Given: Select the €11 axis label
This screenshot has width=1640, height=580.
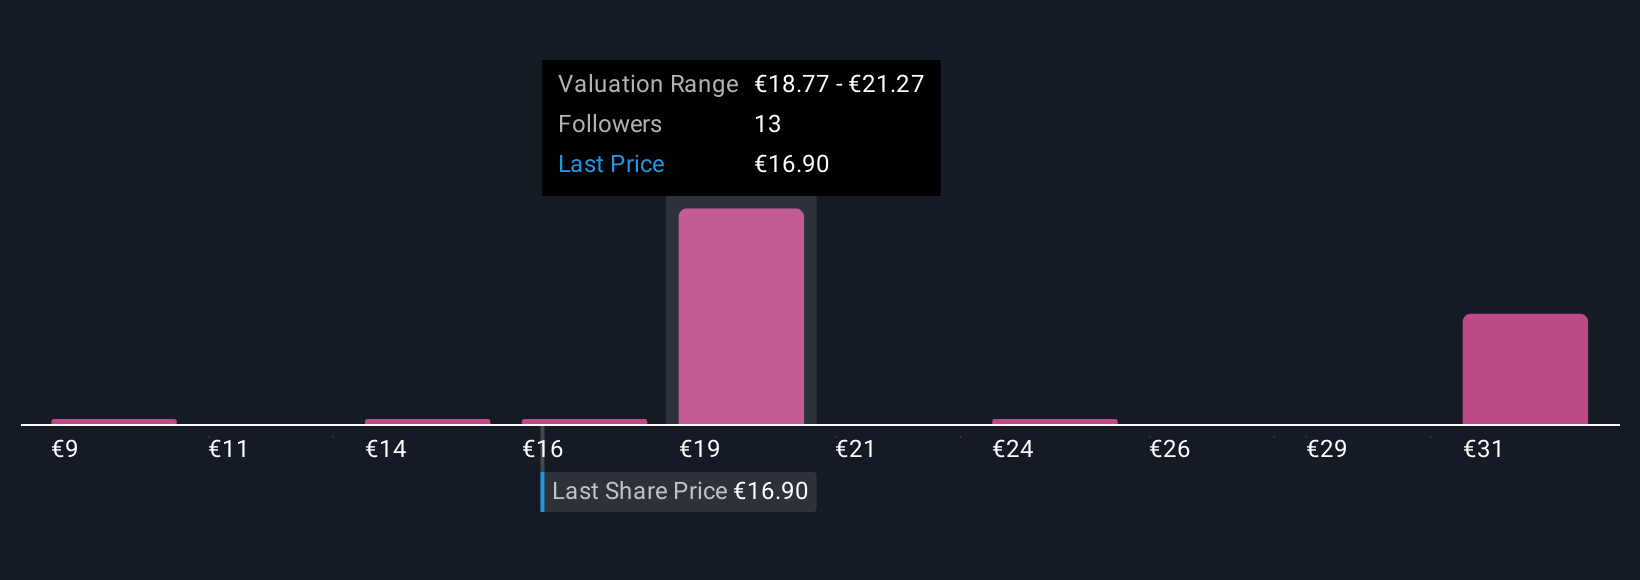Looking at the screenshot, I should click(228, 449).
